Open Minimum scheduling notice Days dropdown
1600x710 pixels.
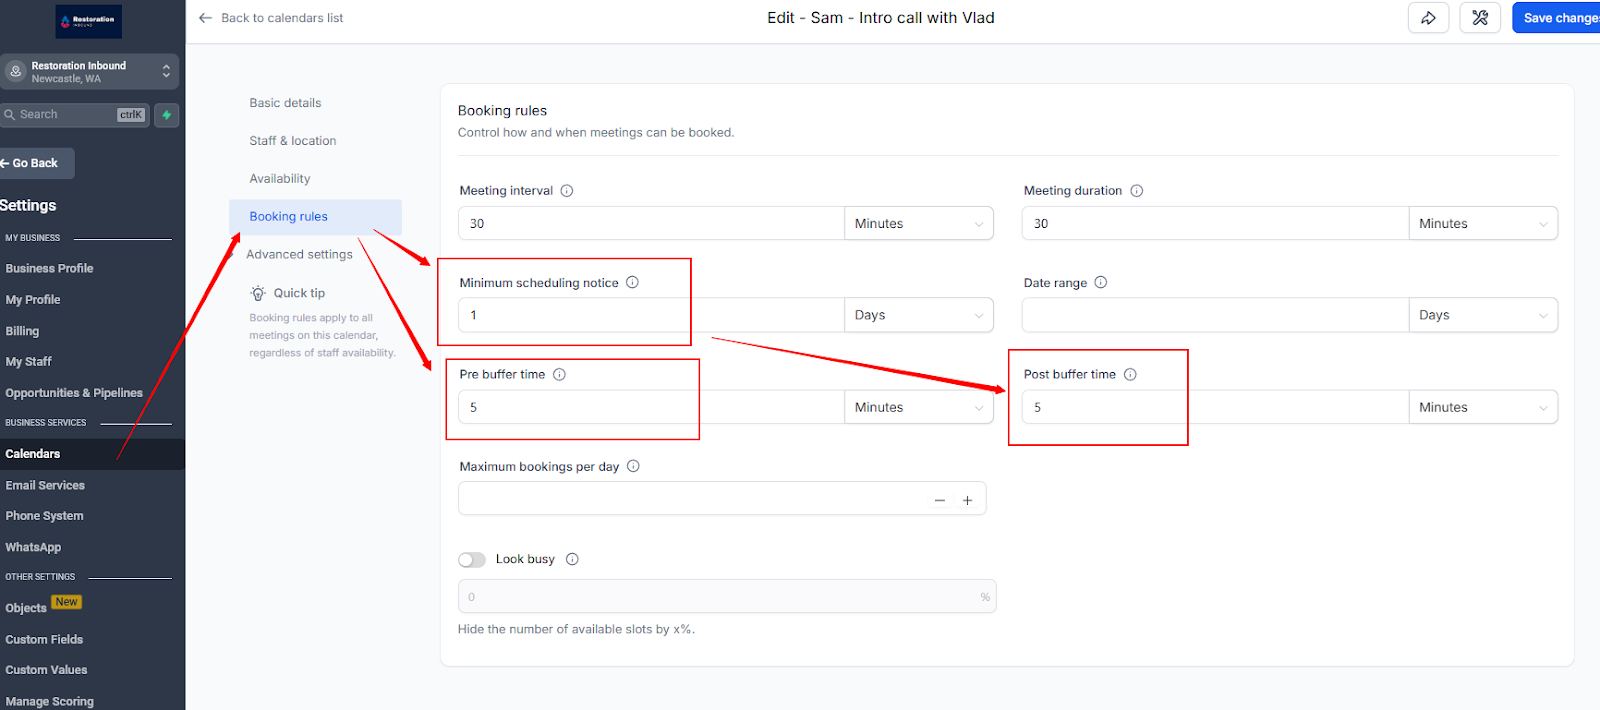click(x=918, y=315)
